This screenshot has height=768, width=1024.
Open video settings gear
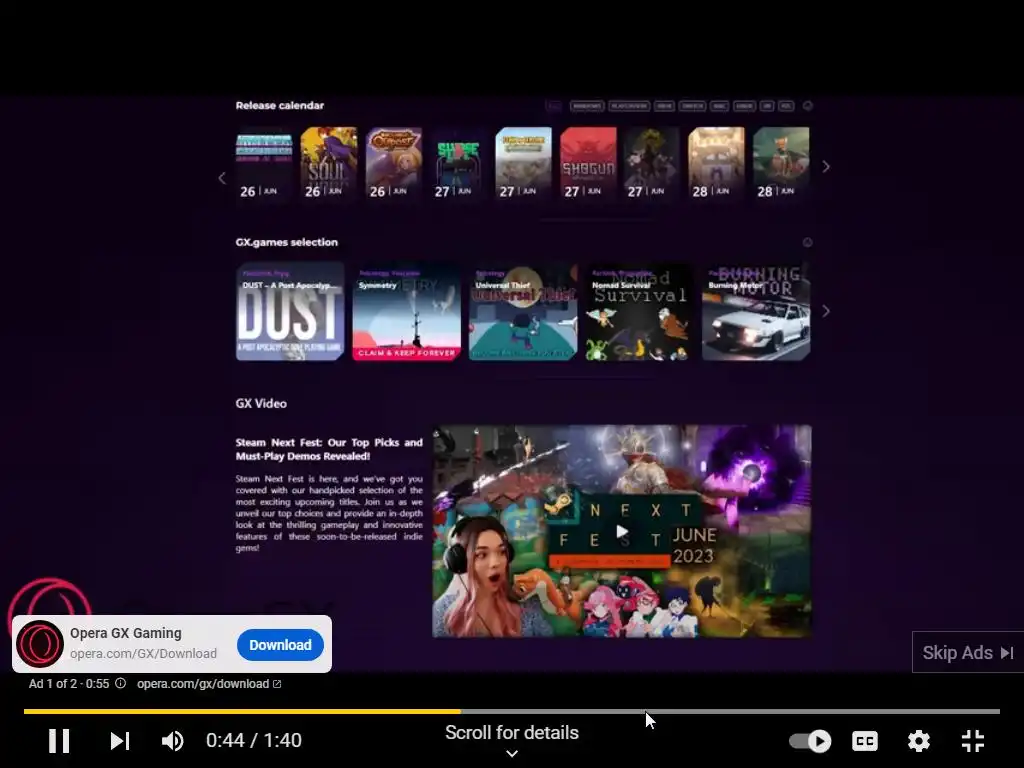click(918, 741)
